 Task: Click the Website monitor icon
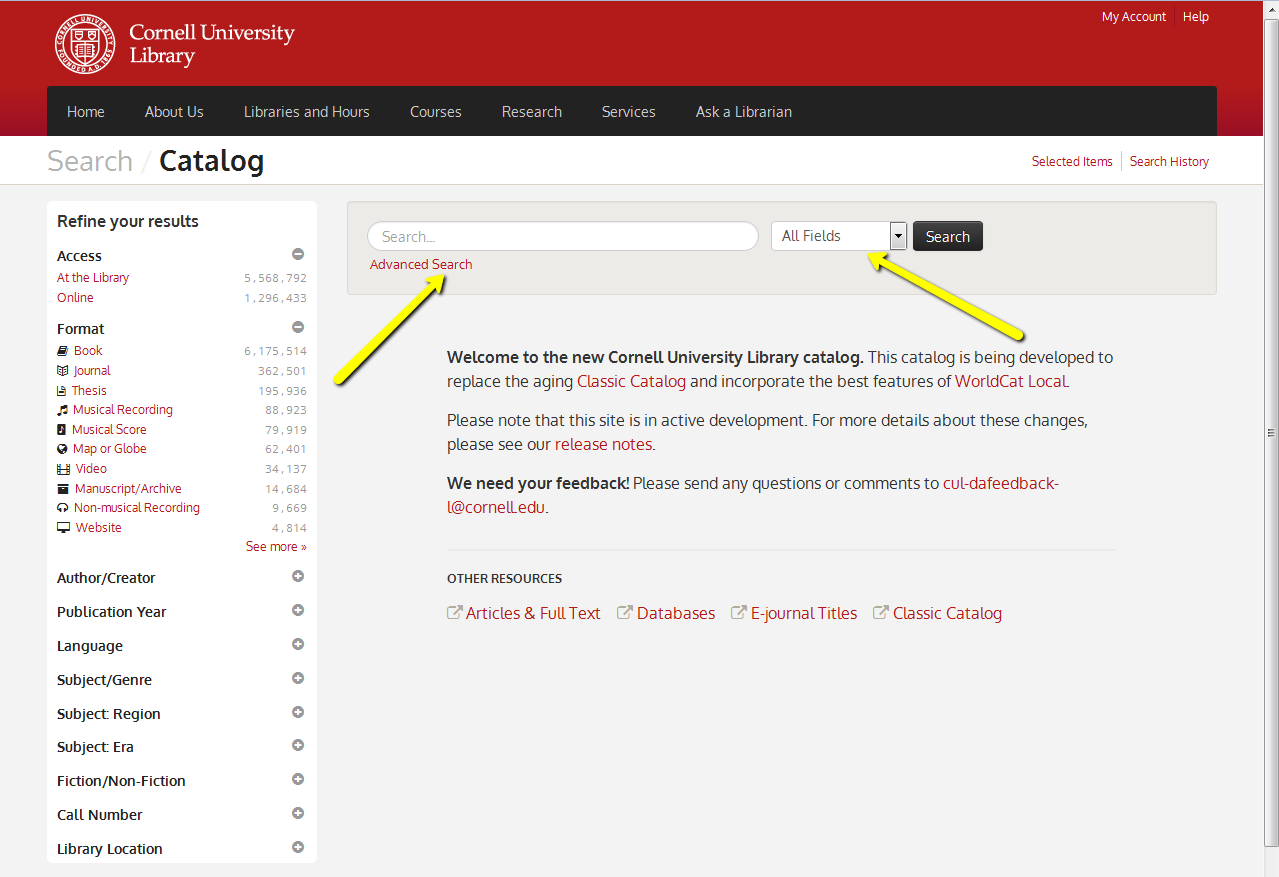coord(64,528)
